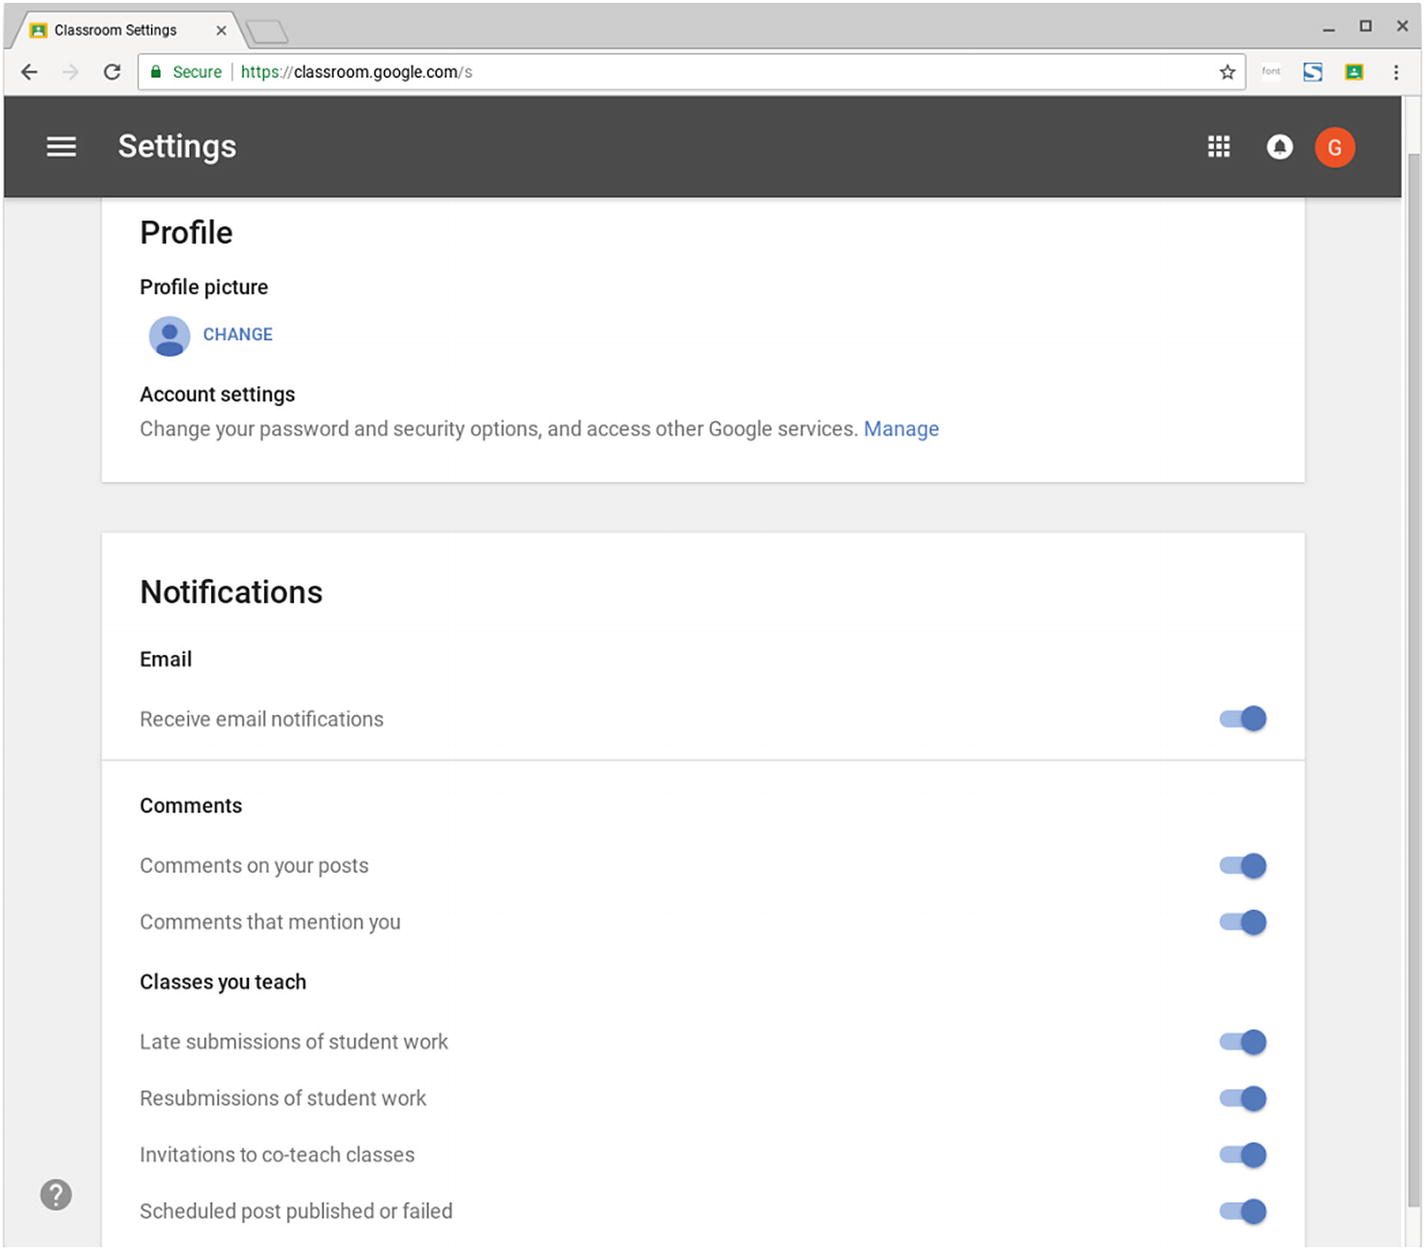This screenshot has width=1425, height=1250.
Task: Disable Late submissions of student work
Action: [x=1243, y=1042]
